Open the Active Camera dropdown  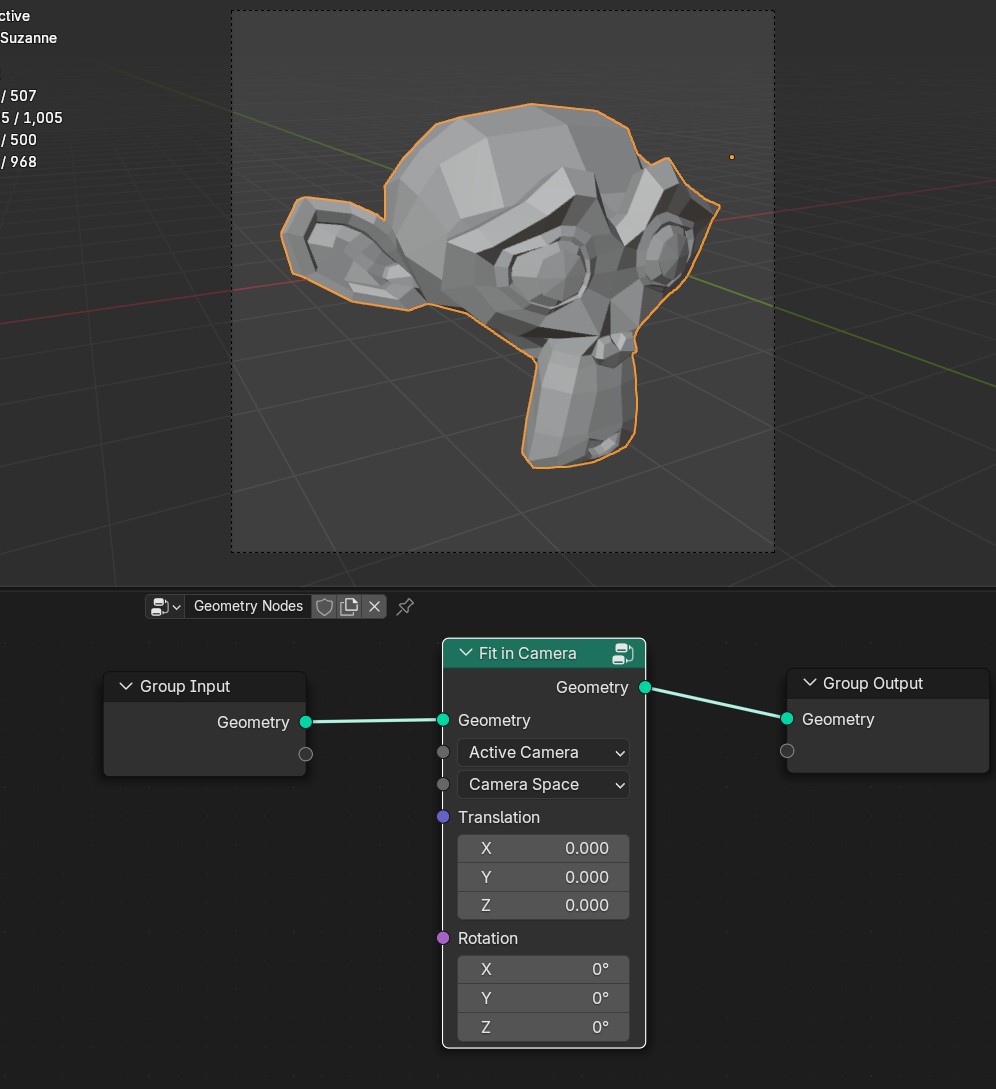[544, 752]
